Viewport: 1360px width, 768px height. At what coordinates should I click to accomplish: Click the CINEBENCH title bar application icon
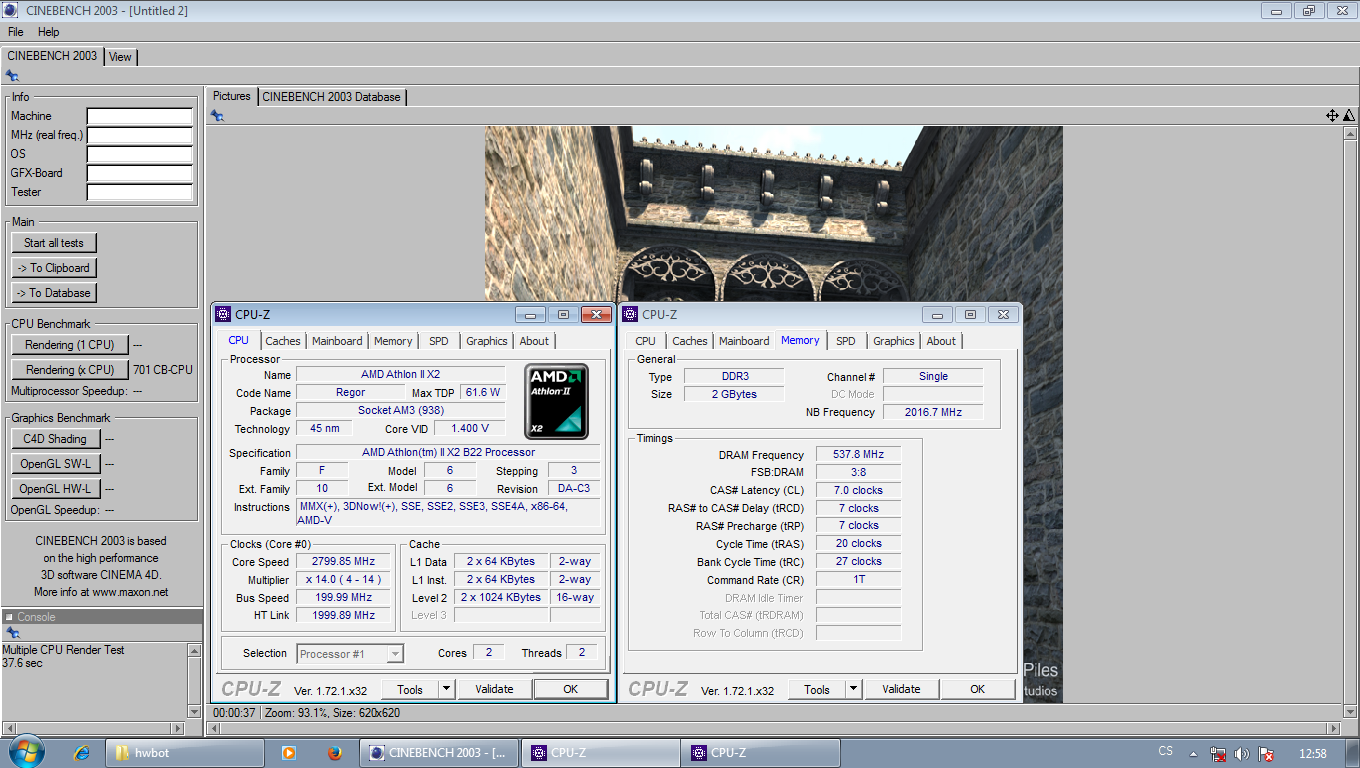point(12,11)
